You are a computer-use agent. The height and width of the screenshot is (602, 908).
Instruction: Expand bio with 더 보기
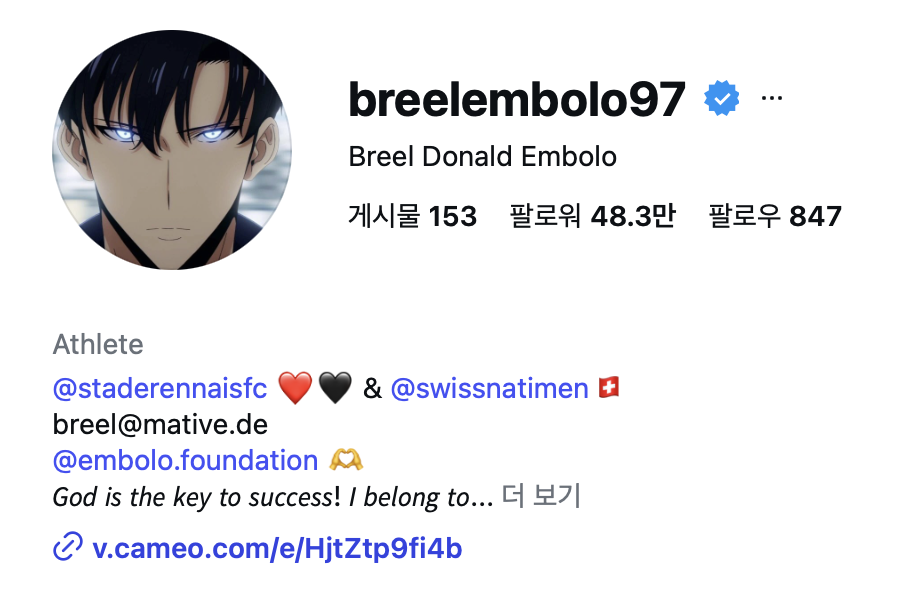541,495
